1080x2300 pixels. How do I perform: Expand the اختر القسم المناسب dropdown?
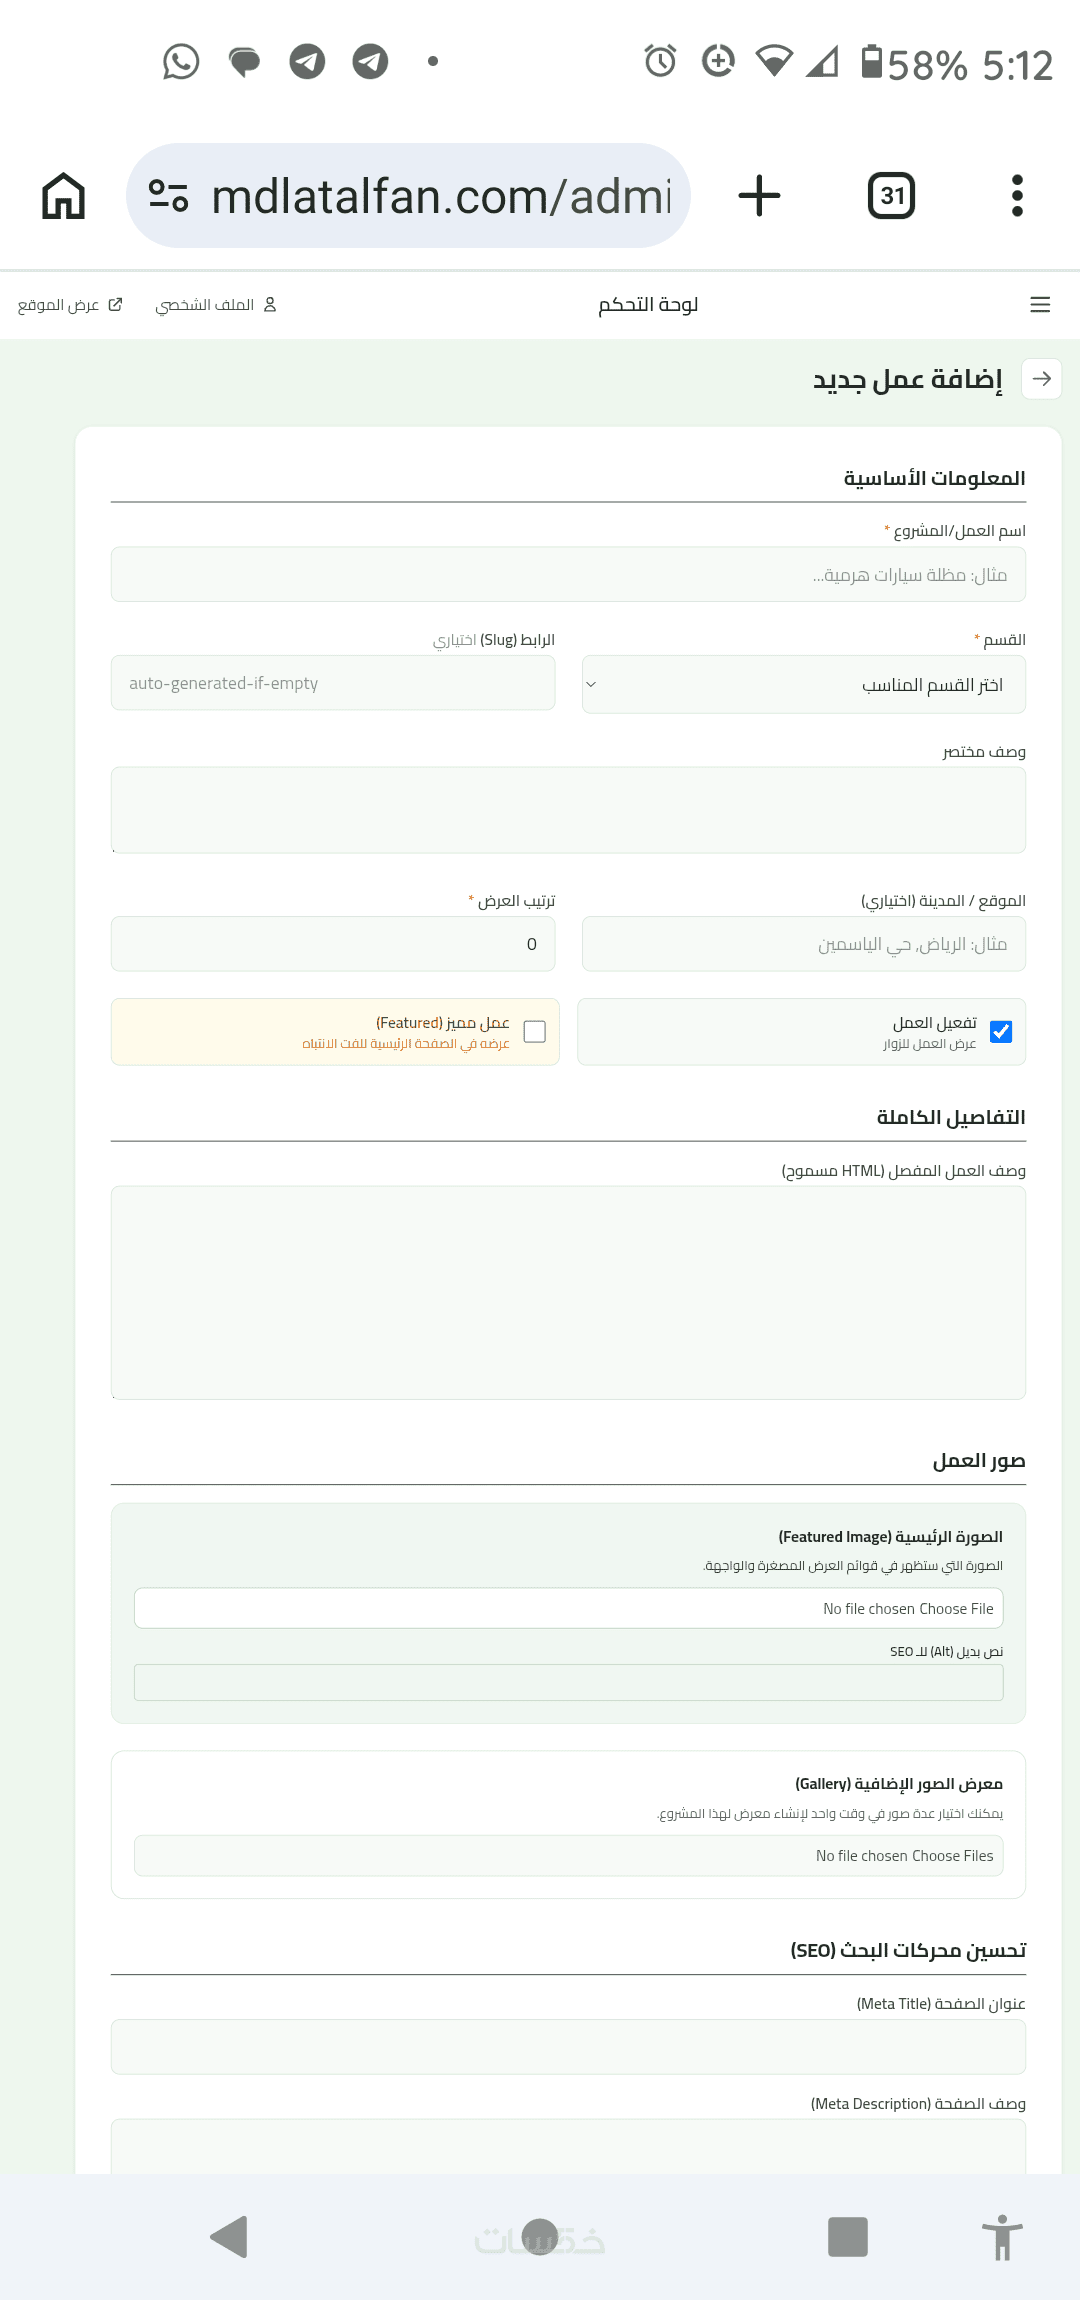coord(804,685)
